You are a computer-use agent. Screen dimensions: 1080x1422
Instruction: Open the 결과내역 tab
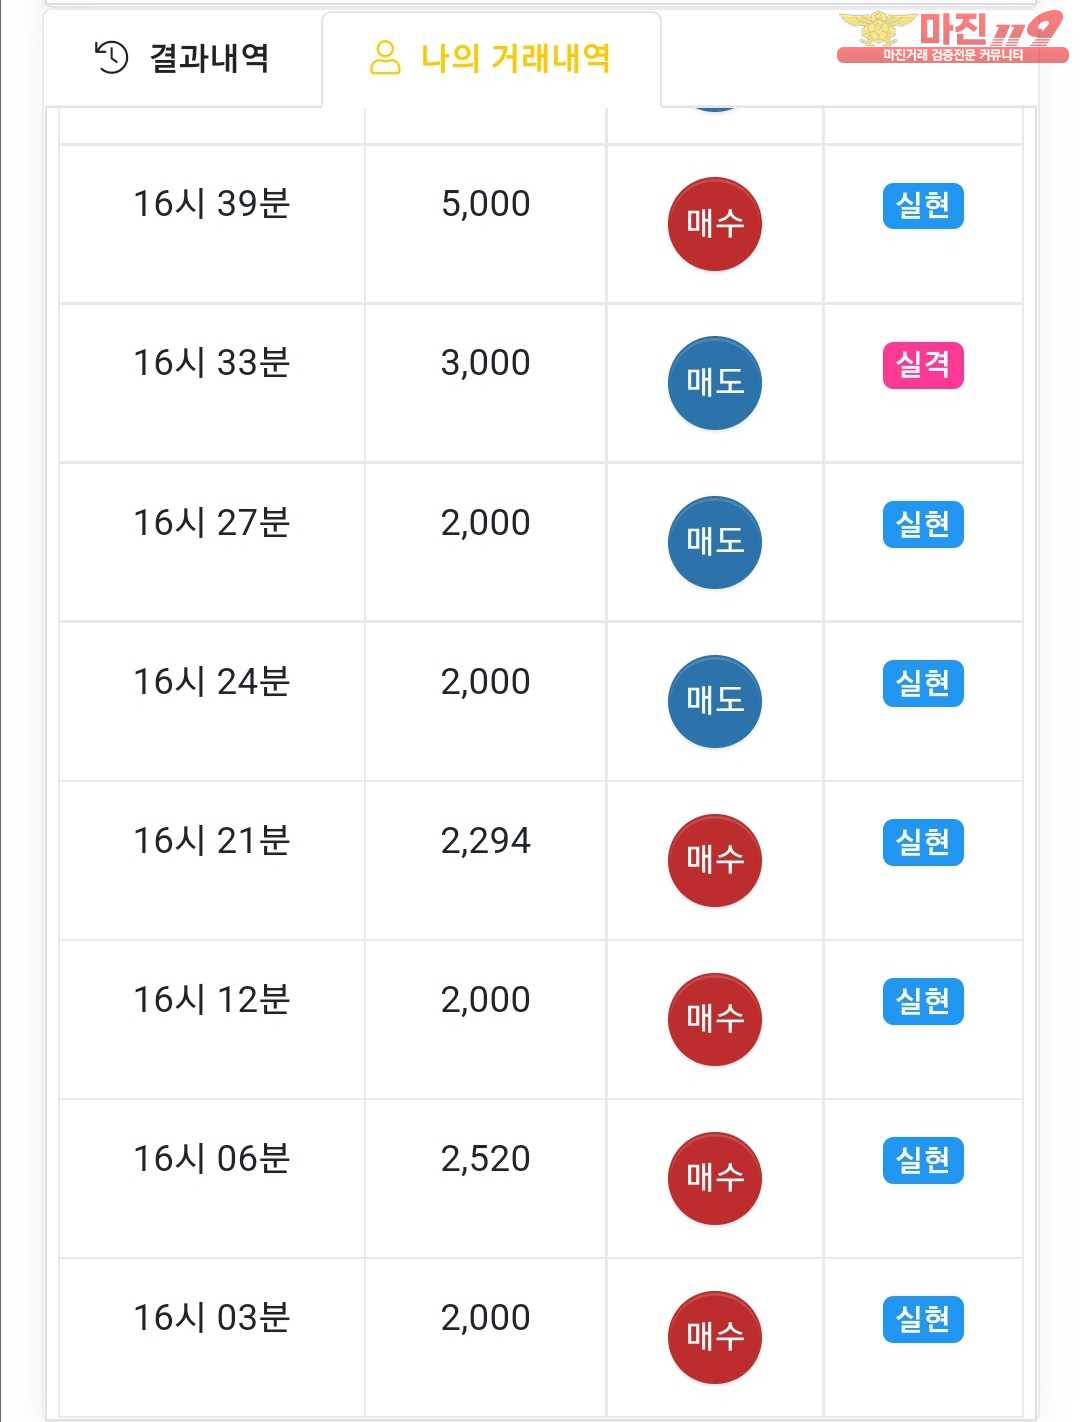point(183,58)
